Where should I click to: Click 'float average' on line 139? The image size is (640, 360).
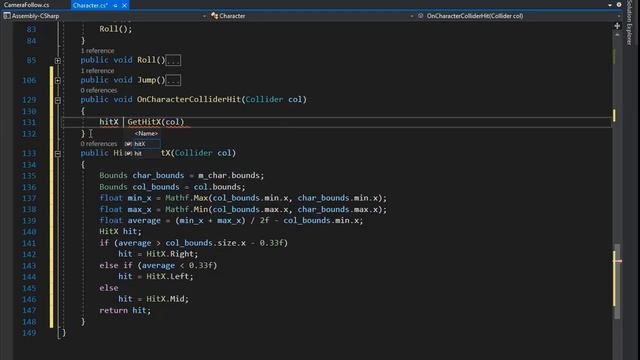click(x=130, y=220)
